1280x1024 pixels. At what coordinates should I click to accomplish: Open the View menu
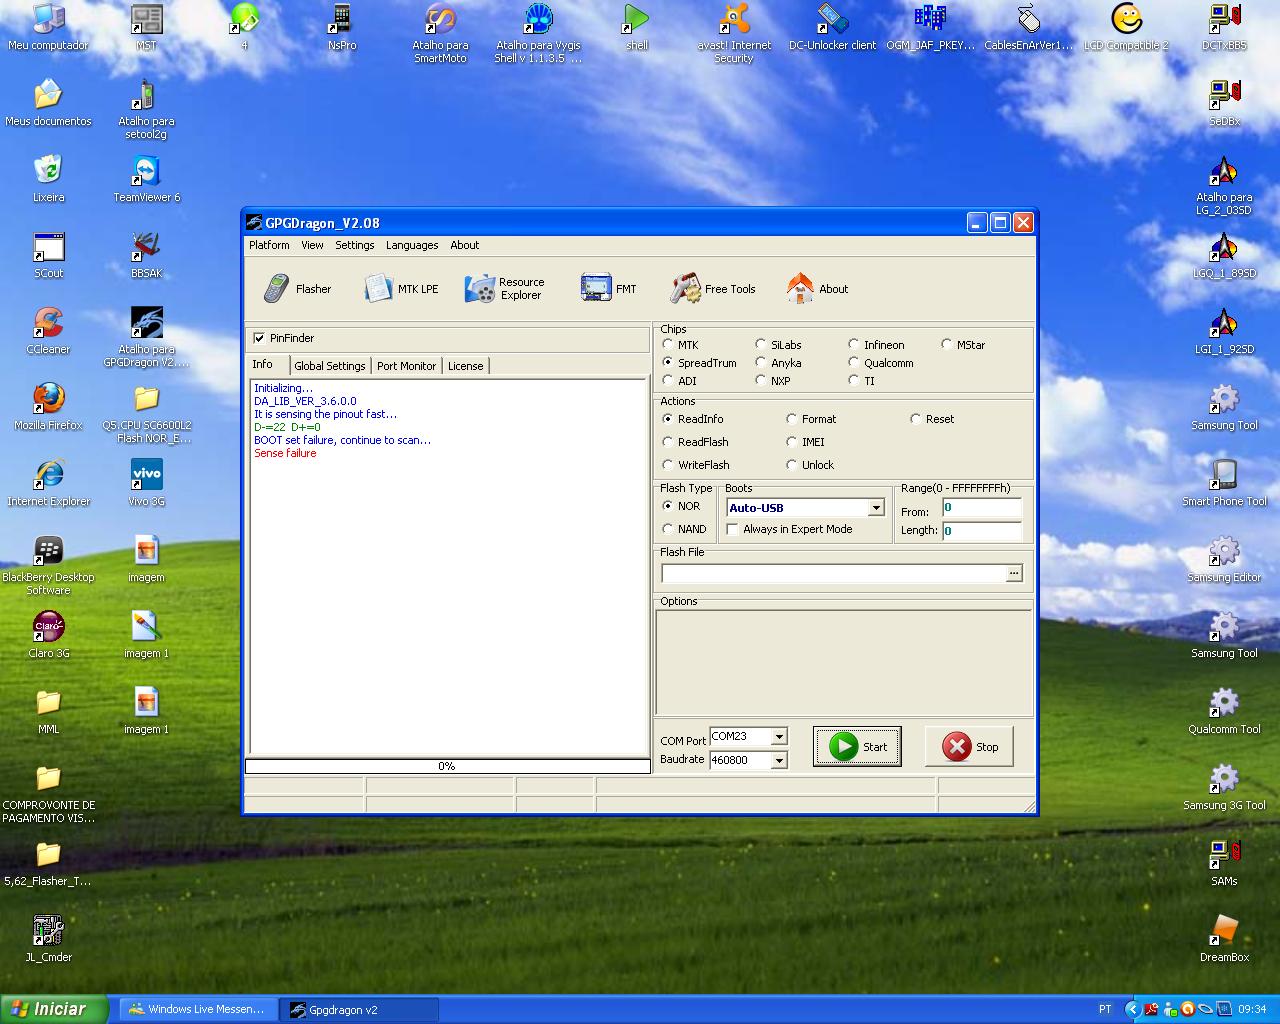tap(312, 245)
